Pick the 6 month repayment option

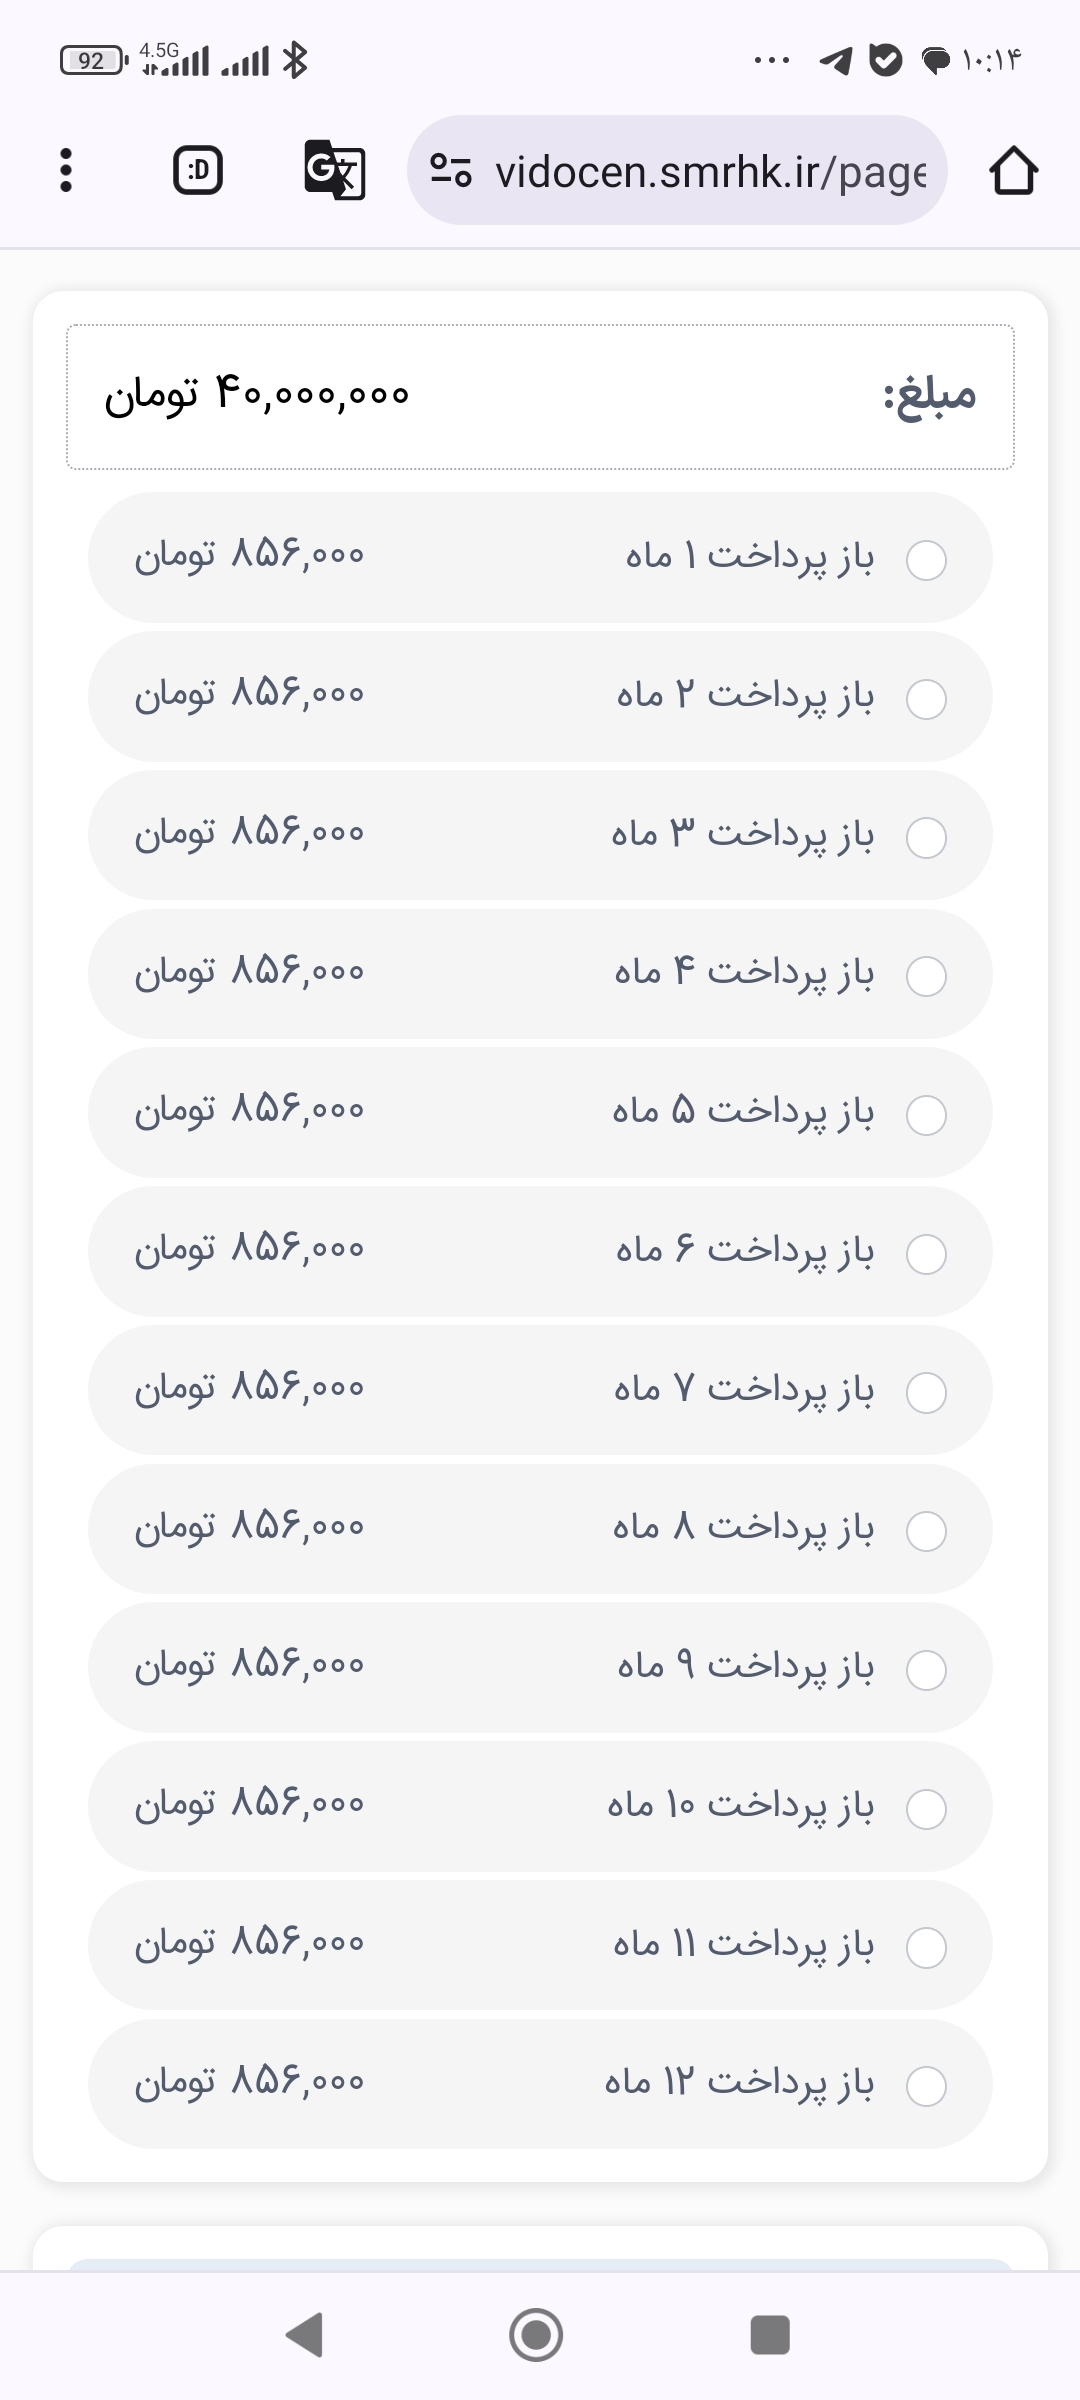coord(926,1254)
